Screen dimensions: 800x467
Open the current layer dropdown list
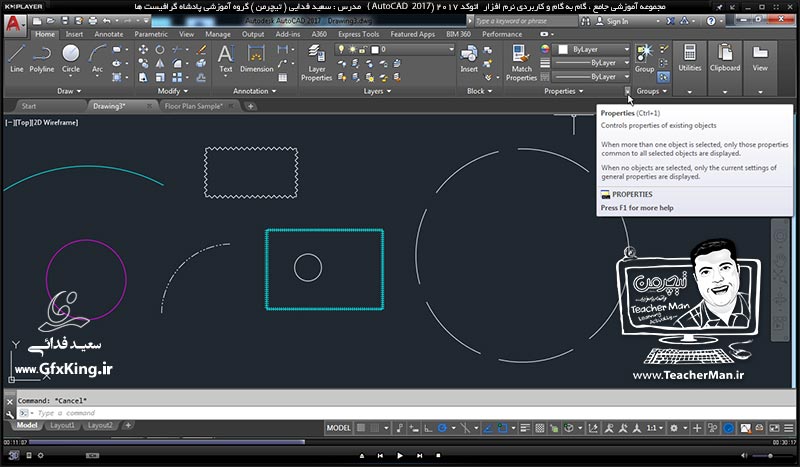coord(395,50)
